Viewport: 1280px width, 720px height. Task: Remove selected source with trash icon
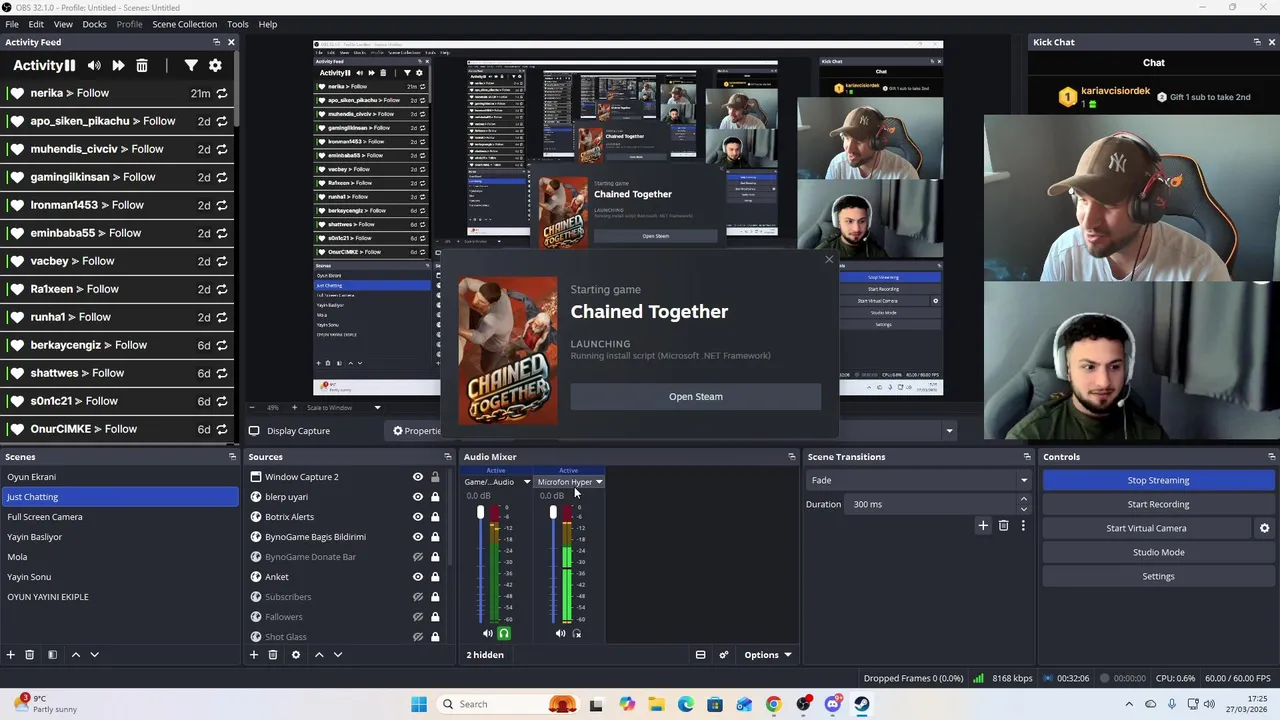point(273,655)
